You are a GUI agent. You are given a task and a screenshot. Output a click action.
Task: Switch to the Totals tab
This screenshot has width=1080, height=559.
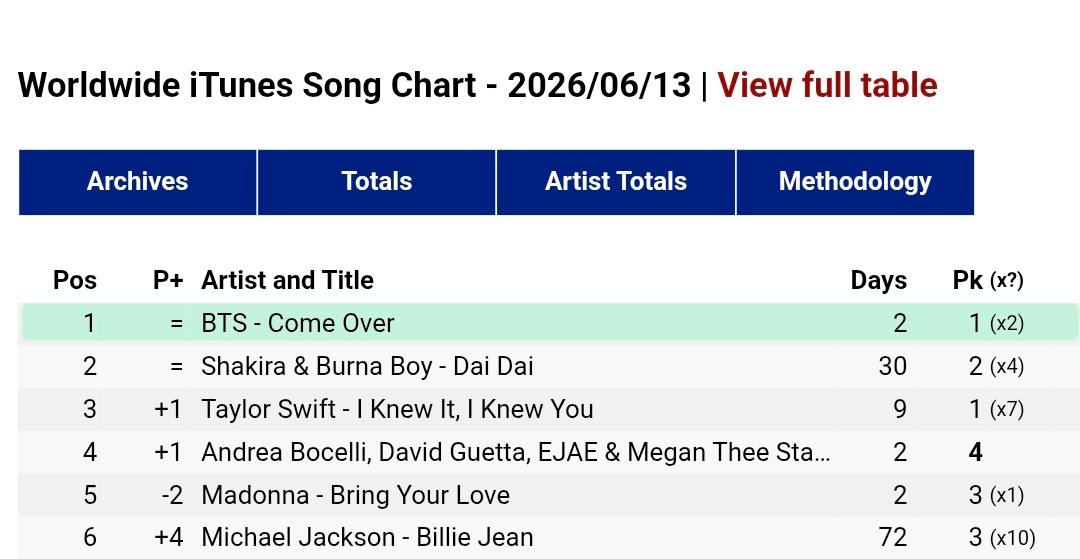(377, 182)
